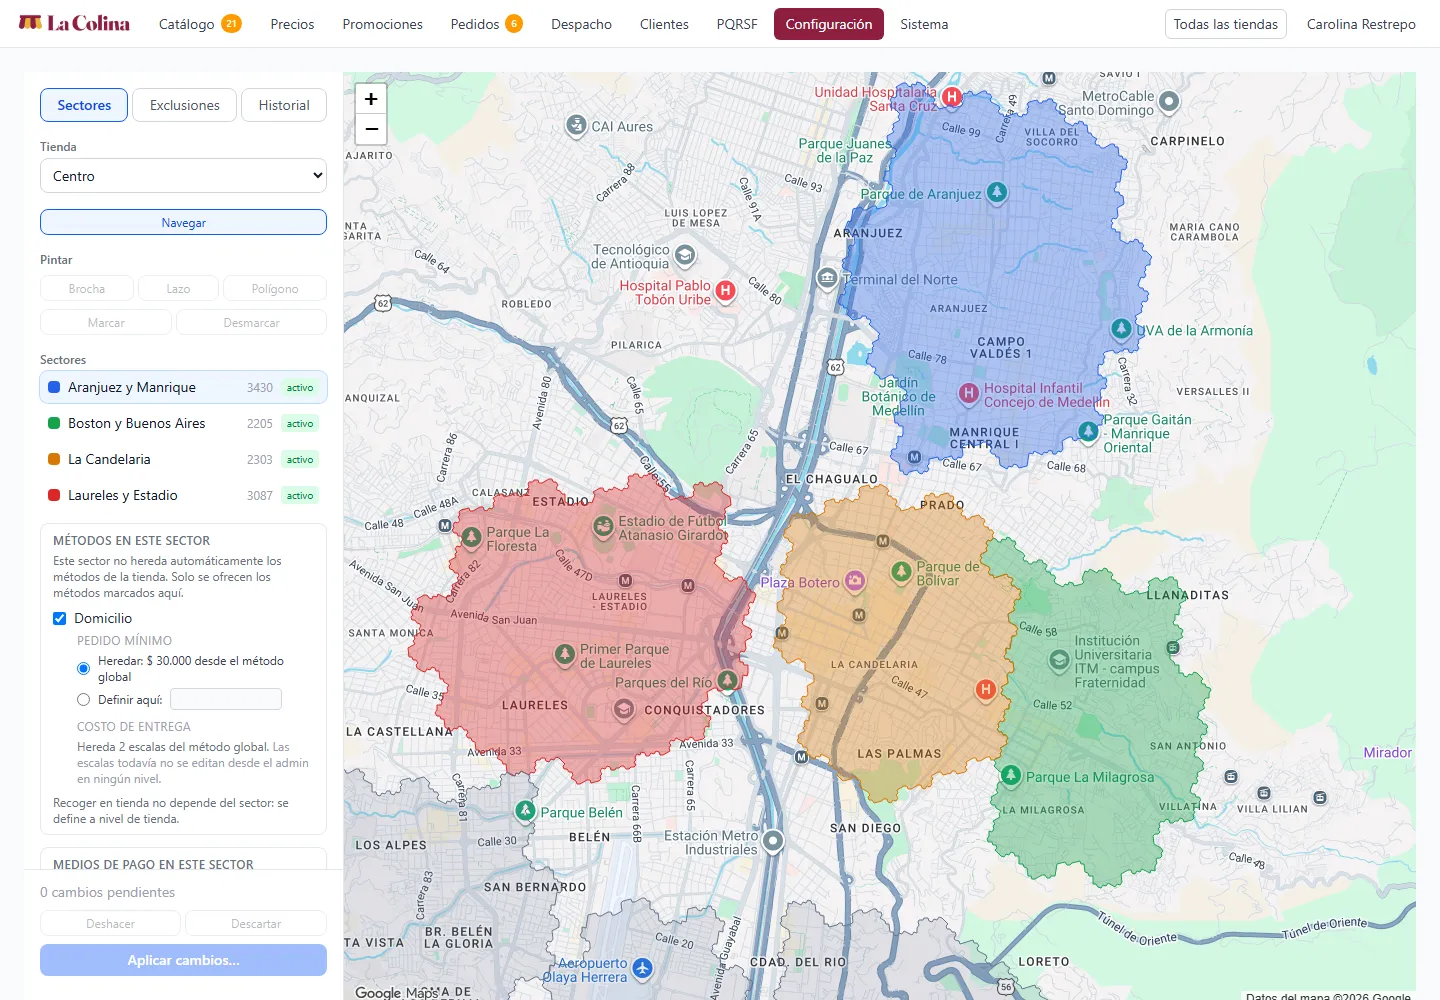The height and width of the screenshot is (1000, 1440).
Task: Click the Primer Parque de Laureles marker
Action: 565,655
